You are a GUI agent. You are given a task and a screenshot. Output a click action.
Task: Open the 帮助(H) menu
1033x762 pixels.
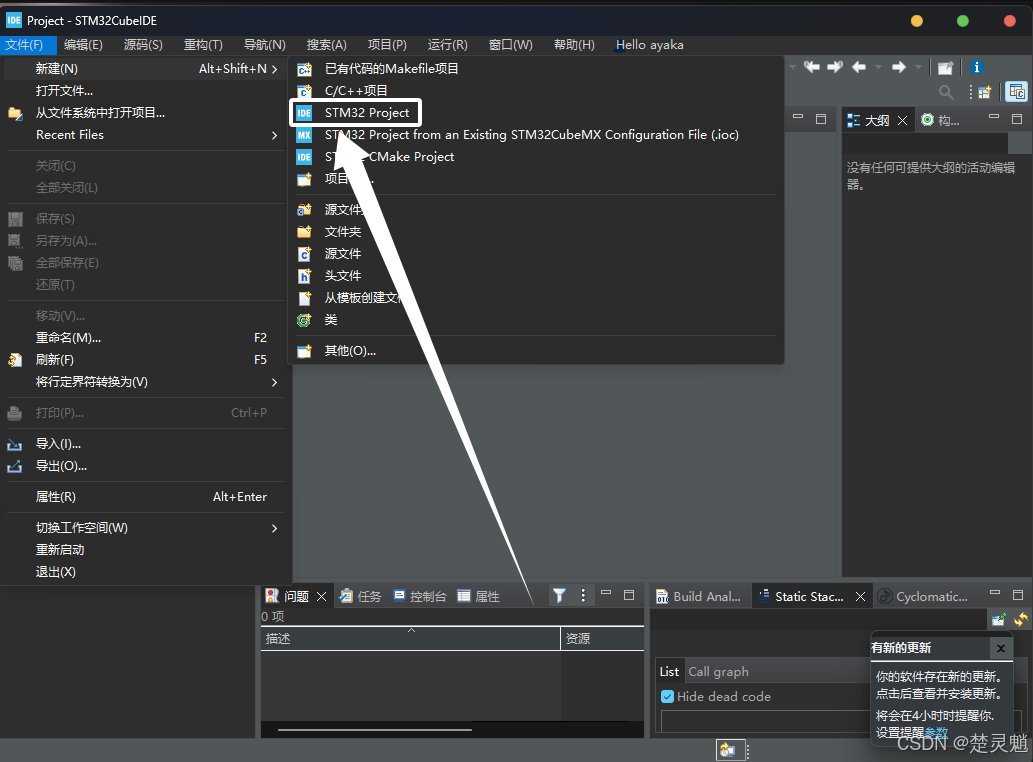pyautogui.click(x=574, y=45)
